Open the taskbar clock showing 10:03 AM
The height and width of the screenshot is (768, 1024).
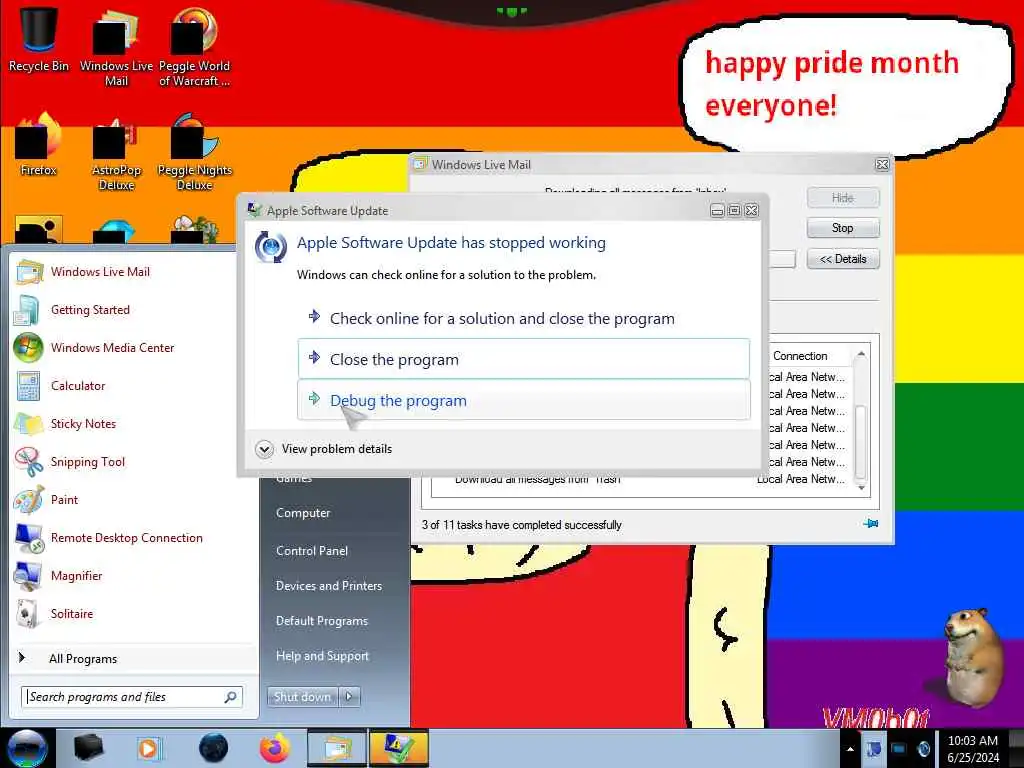click(972, 749)
